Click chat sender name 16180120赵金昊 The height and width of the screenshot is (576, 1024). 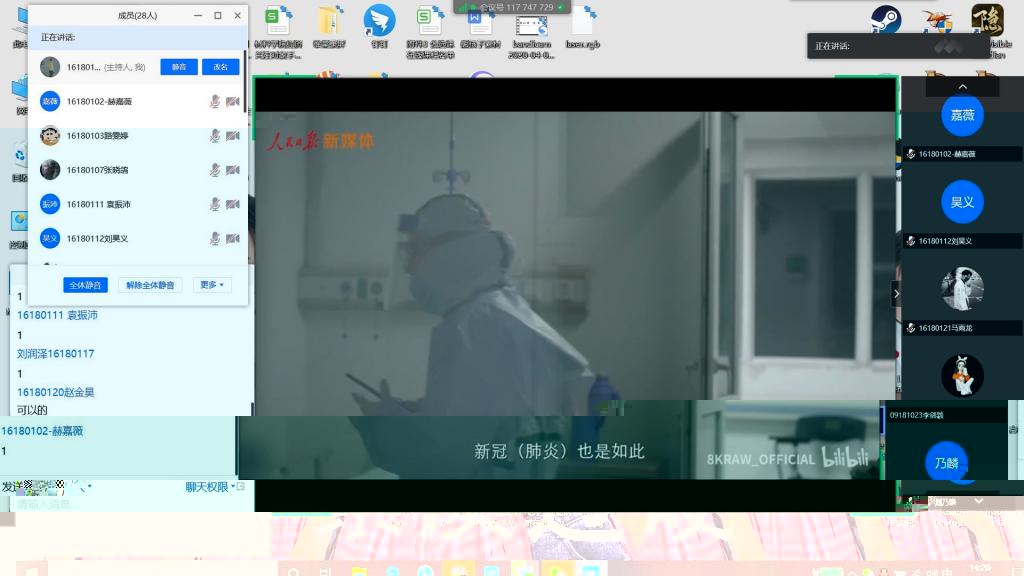(x=56, y=392)
